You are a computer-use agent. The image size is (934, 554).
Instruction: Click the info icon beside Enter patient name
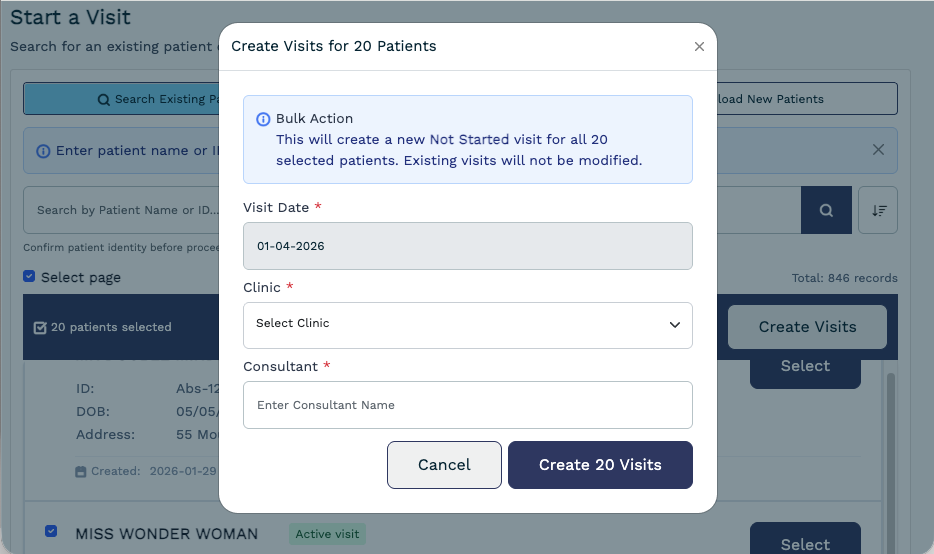(43, 151)
